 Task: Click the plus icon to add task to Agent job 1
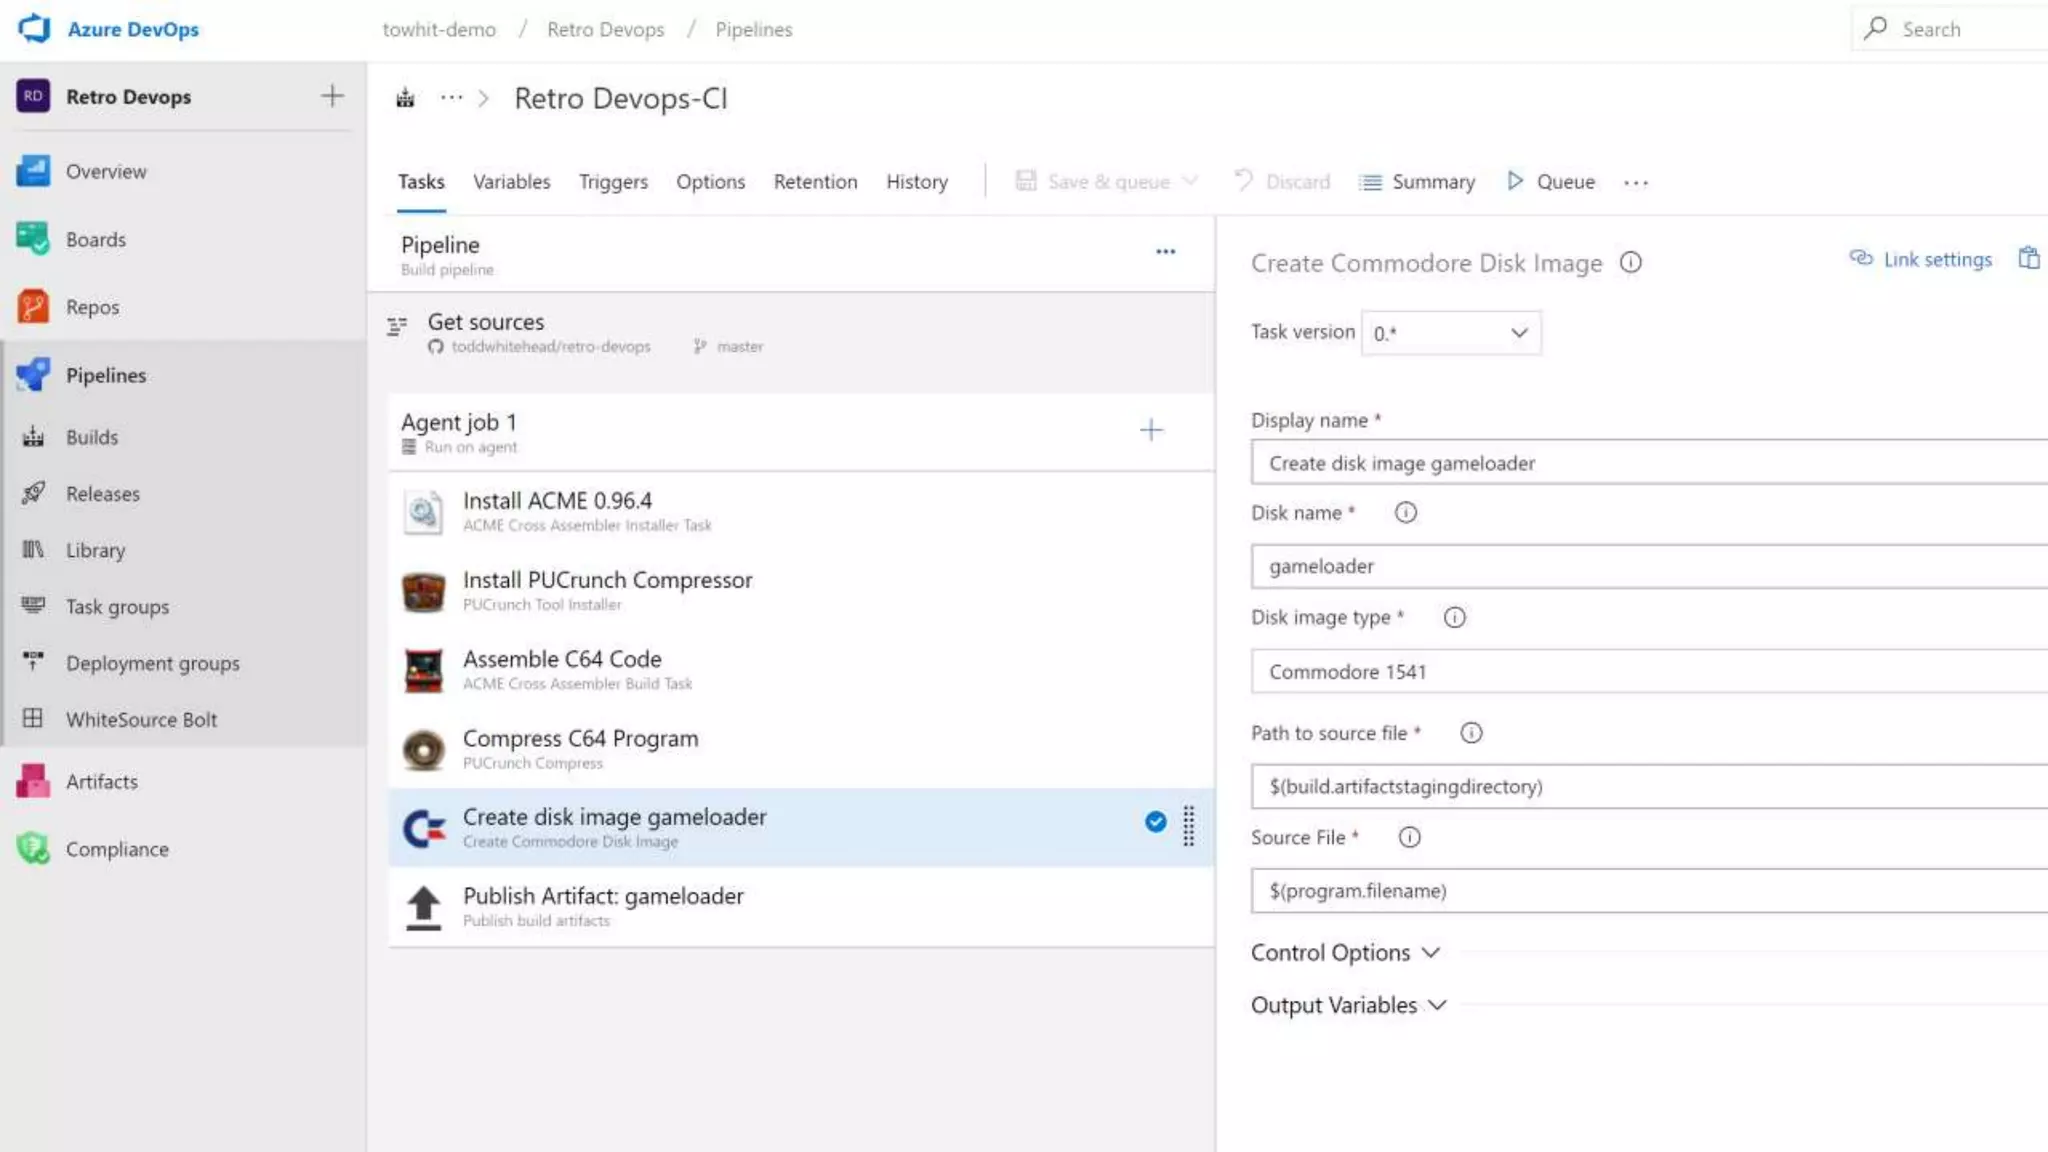[x=1151, y=430]
